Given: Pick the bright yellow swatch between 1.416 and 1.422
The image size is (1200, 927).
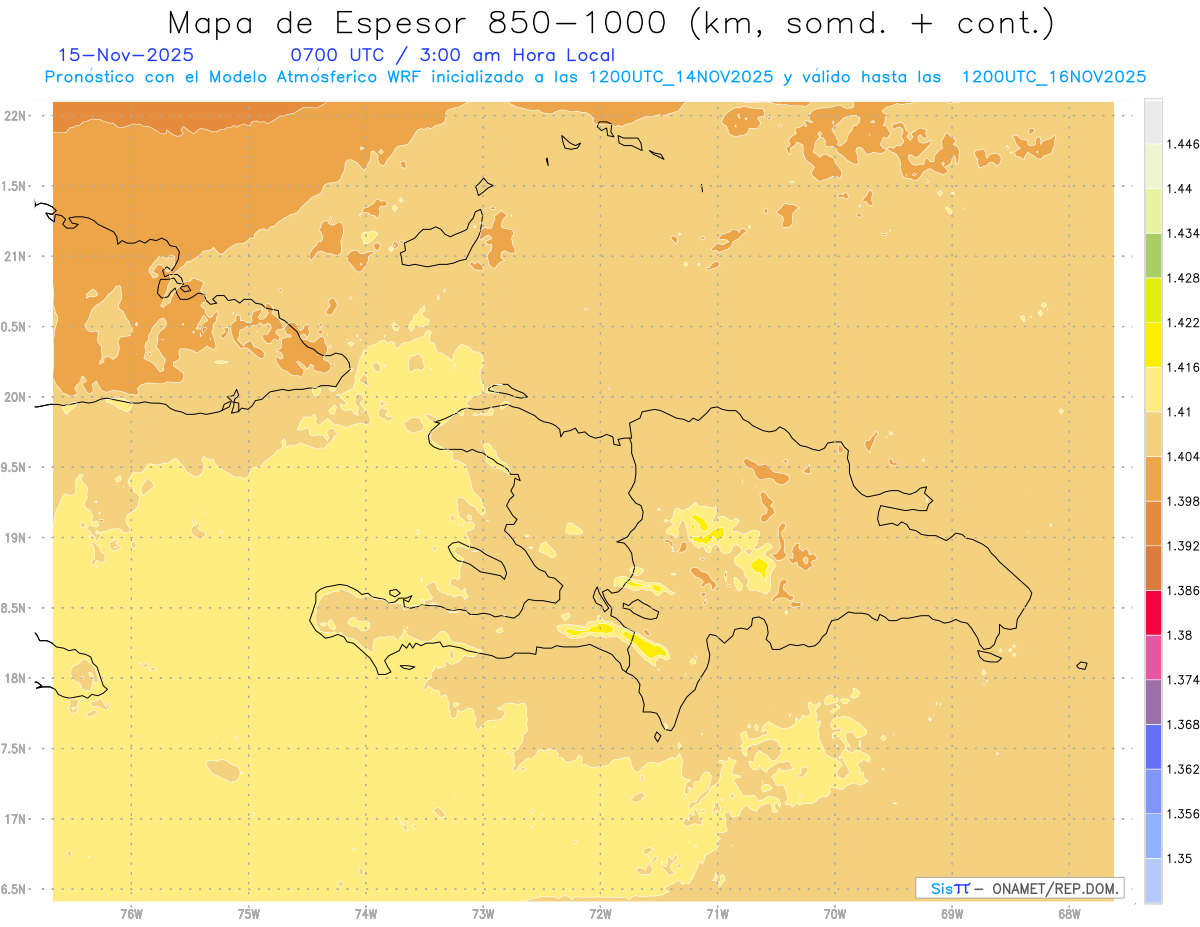Looking at the screenshot, I should (1153, 345).
